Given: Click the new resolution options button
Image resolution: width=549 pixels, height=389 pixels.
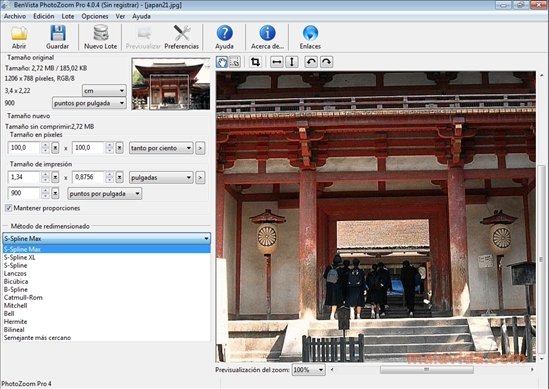Looking at the screenshot, I should [x=55, y=193].
